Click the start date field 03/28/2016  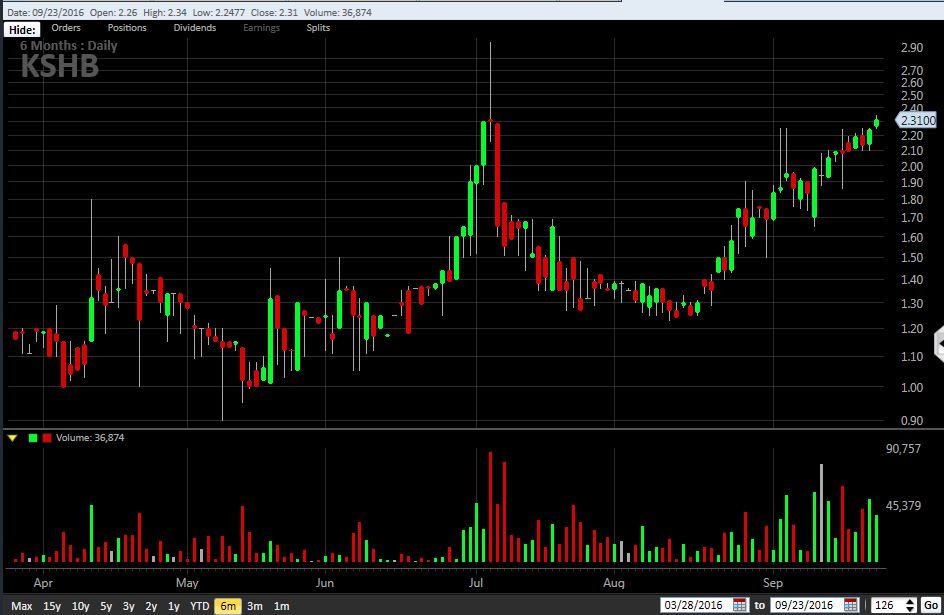coord(695,605)
